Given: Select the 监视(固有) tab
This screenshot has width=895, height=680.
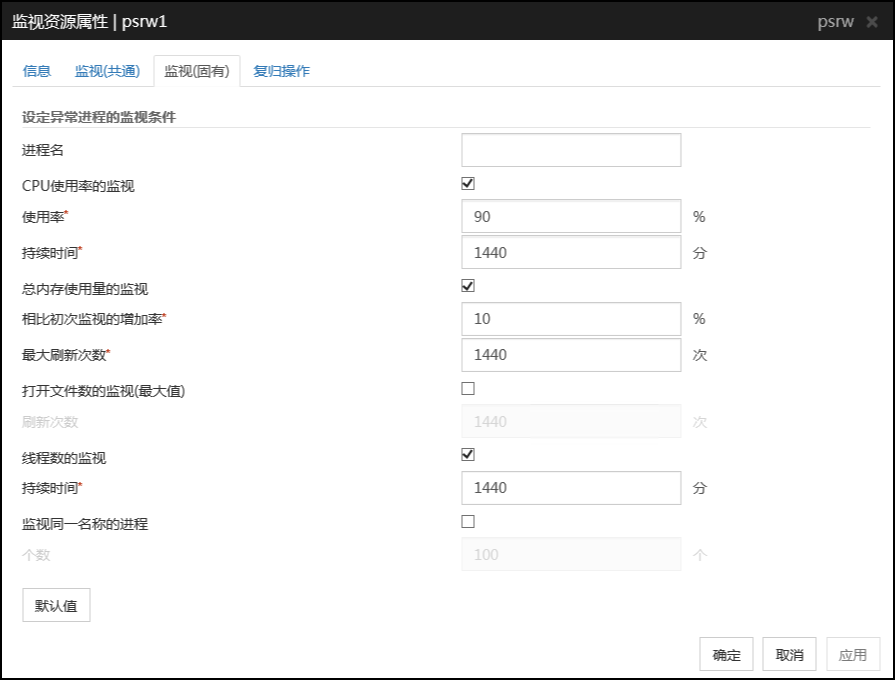Looking at the screenshot, I should [197, 71].
